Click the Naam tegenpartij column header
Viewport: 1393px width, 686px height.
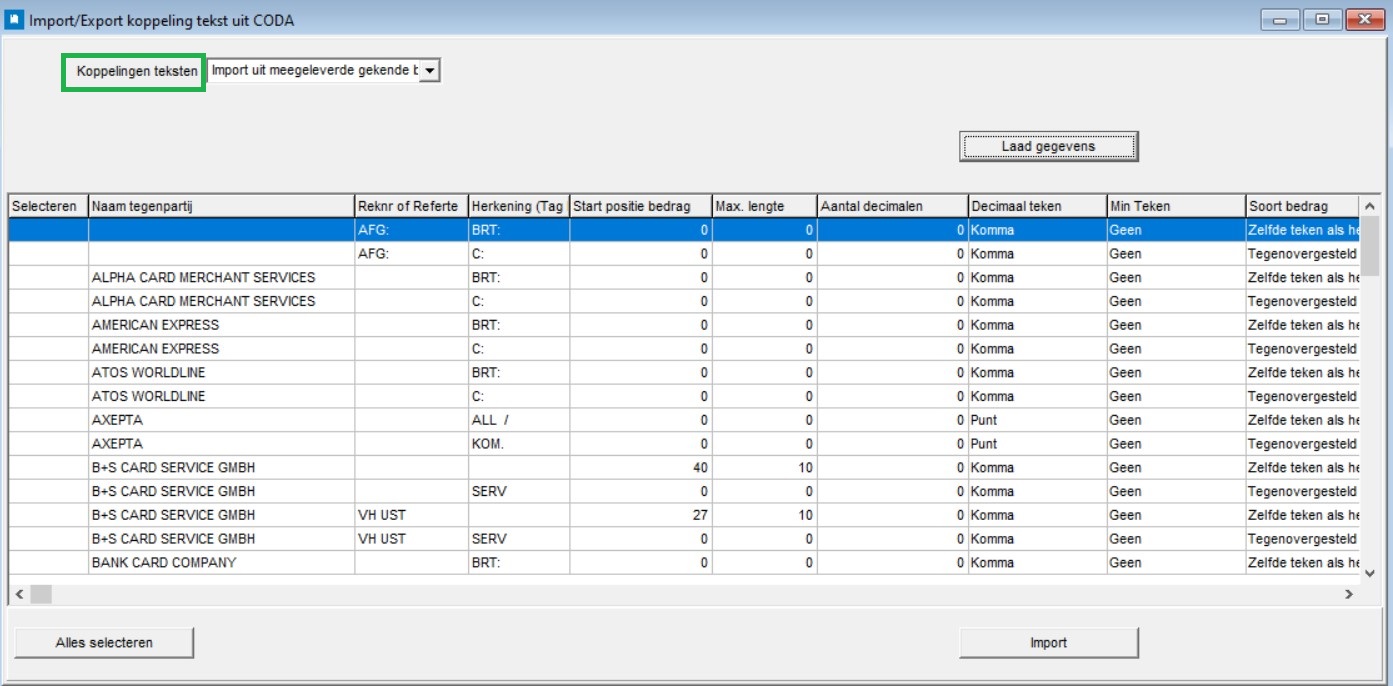(x=221, y=206)
